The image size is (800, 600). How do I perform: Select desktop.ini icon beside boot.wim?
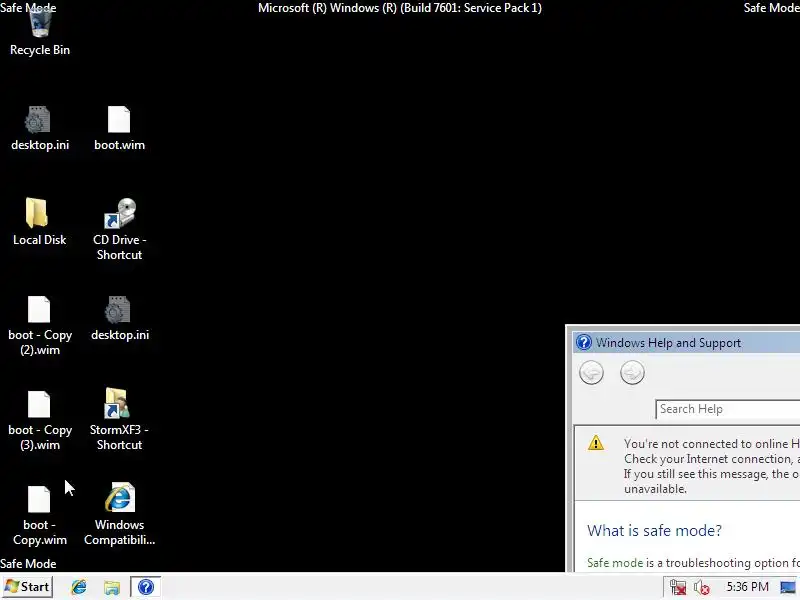pos(39,128)
